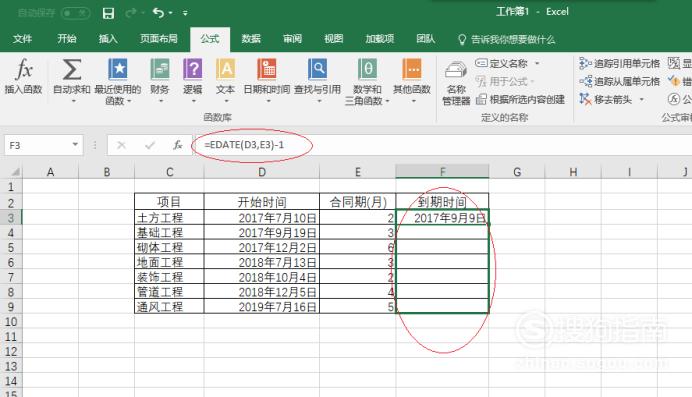Viewport: 692px width, 397px height.
Task: Switch to the View tab
Action: point(334,39)
